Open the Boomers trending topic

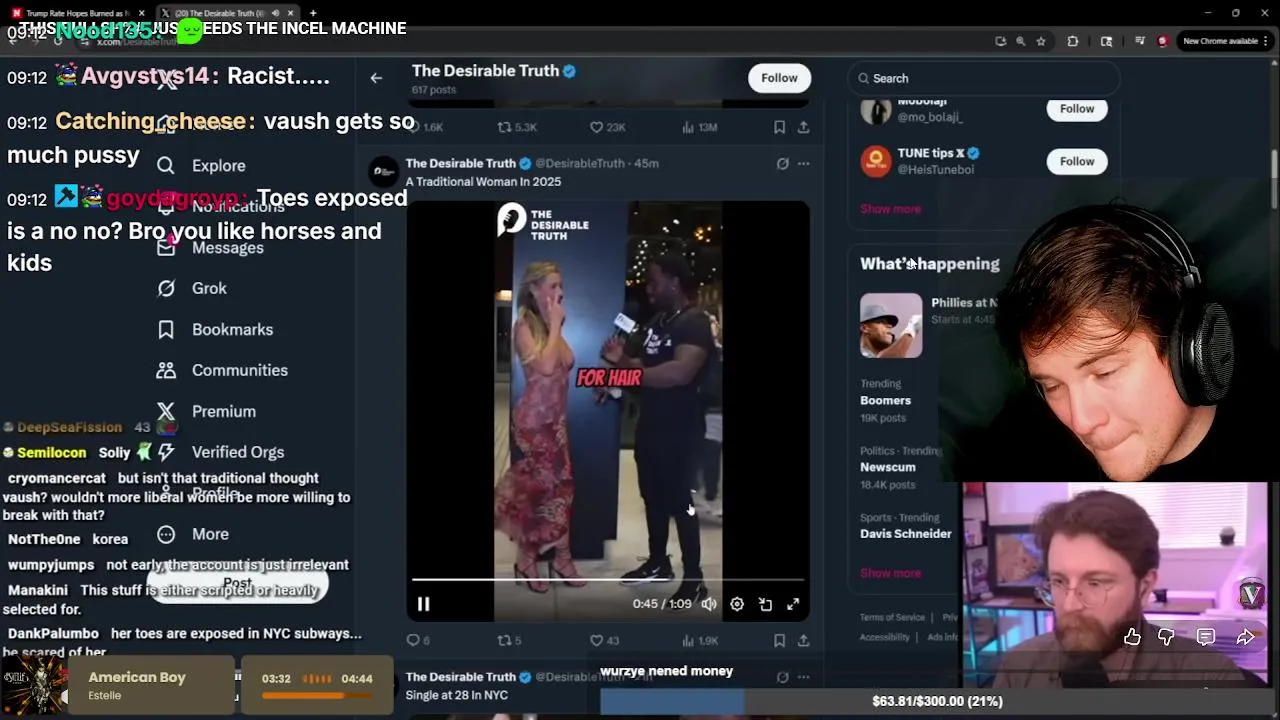pyautogui.click(x=885, y=400)
